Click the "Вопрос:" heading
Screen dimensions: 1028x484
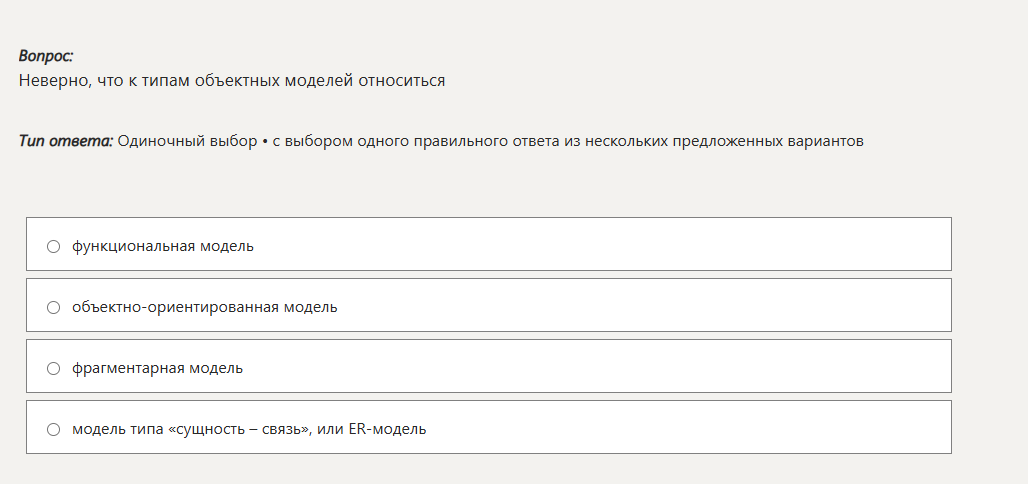46,57
